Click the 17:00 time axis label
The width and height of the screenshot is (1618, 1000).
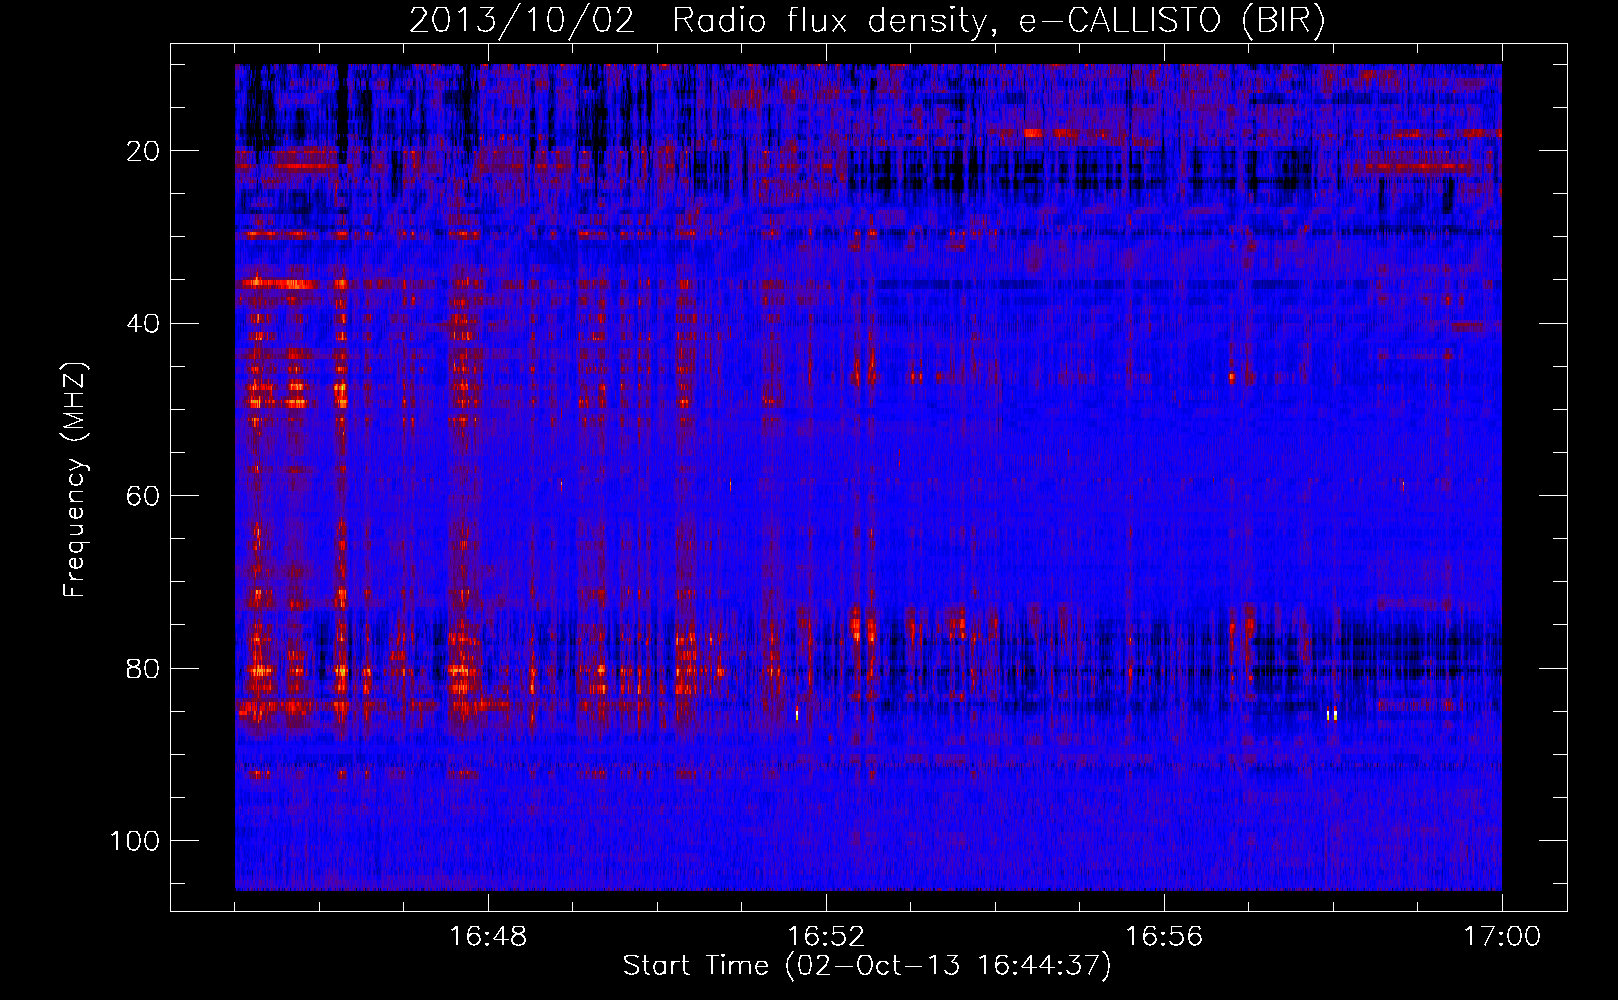click(1502, 937)
